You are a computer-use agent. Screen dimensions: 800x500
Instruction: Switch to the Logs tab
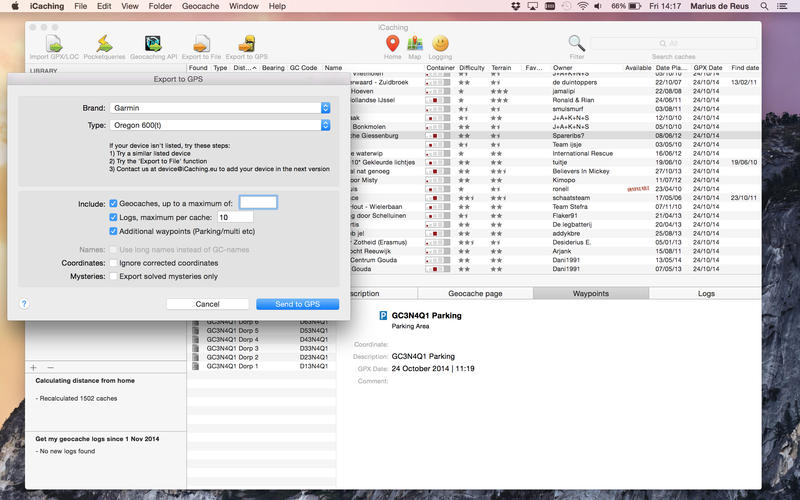click(706, 293)
